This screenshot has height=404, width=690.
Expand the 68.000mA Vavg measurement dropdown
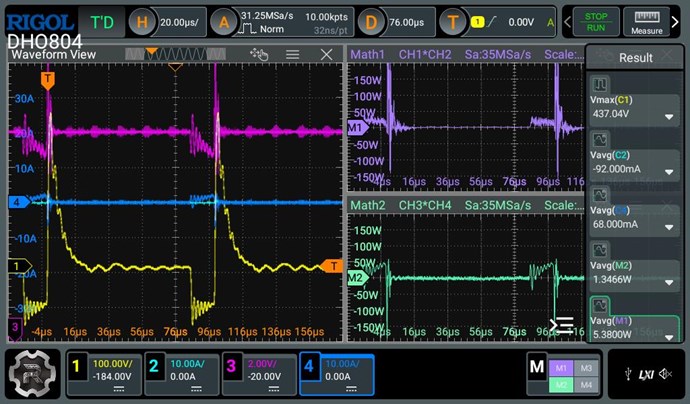coord(669,227)
